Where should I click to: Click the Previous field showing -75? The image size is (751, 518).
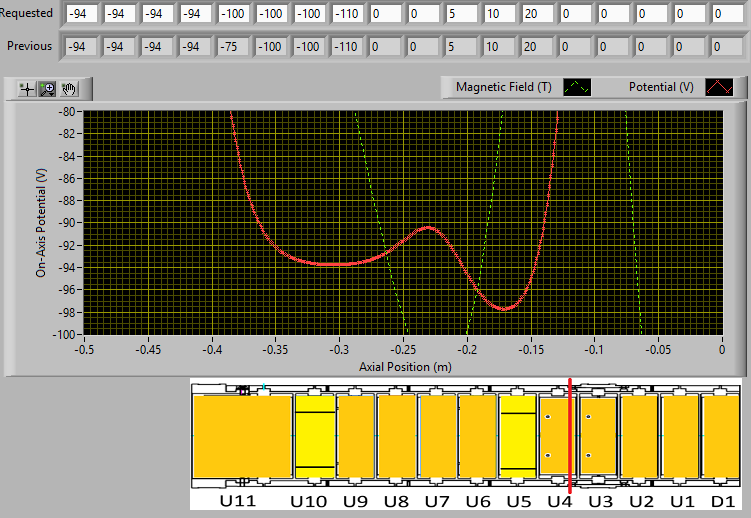[235, 47]
